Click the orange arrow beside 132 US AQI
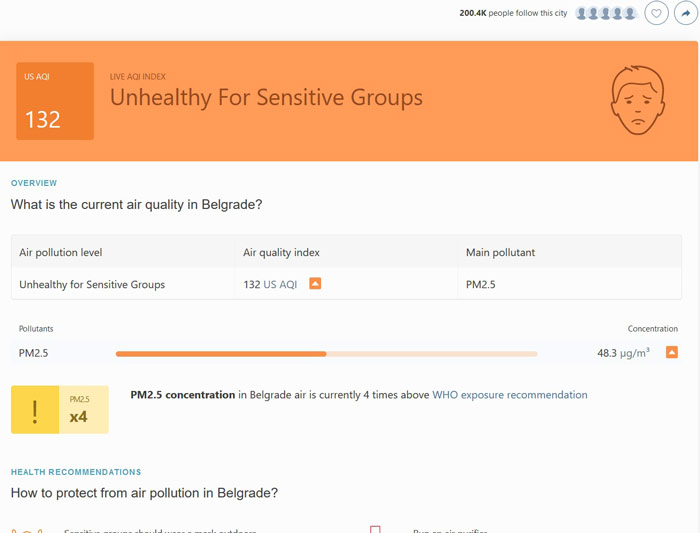This screenshot has width=700, height=533. click(315, 284)
